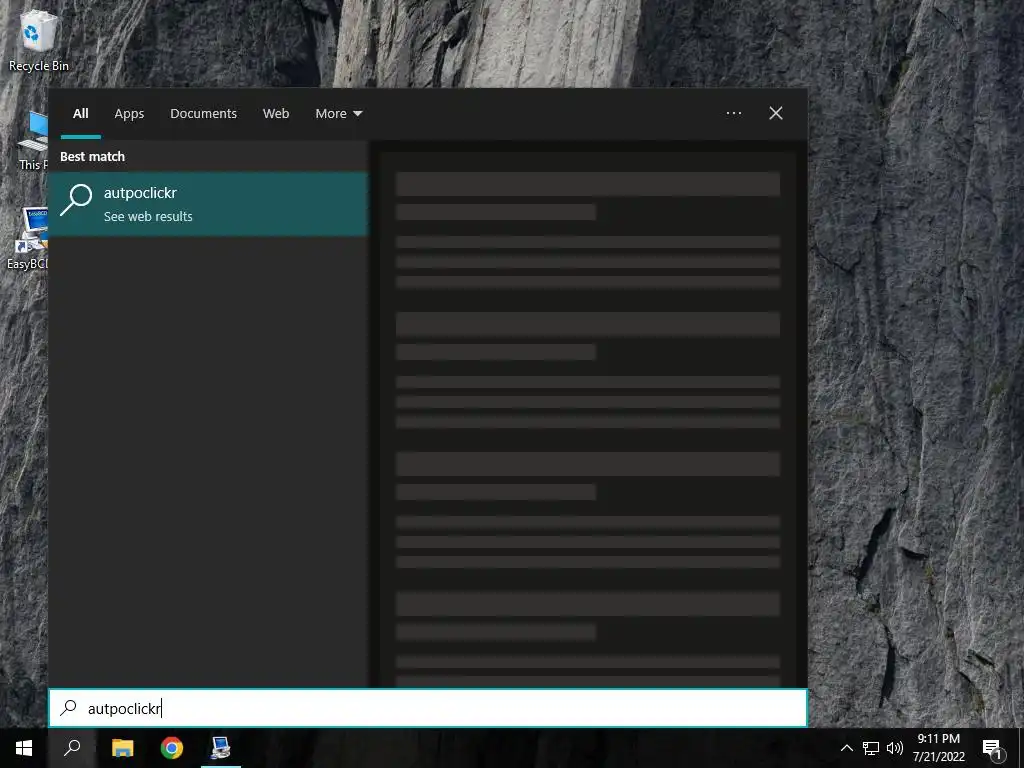Focus the search input containing autpoclickr
The width and height of the screenshot is (1024, 768).
[428, 708]
